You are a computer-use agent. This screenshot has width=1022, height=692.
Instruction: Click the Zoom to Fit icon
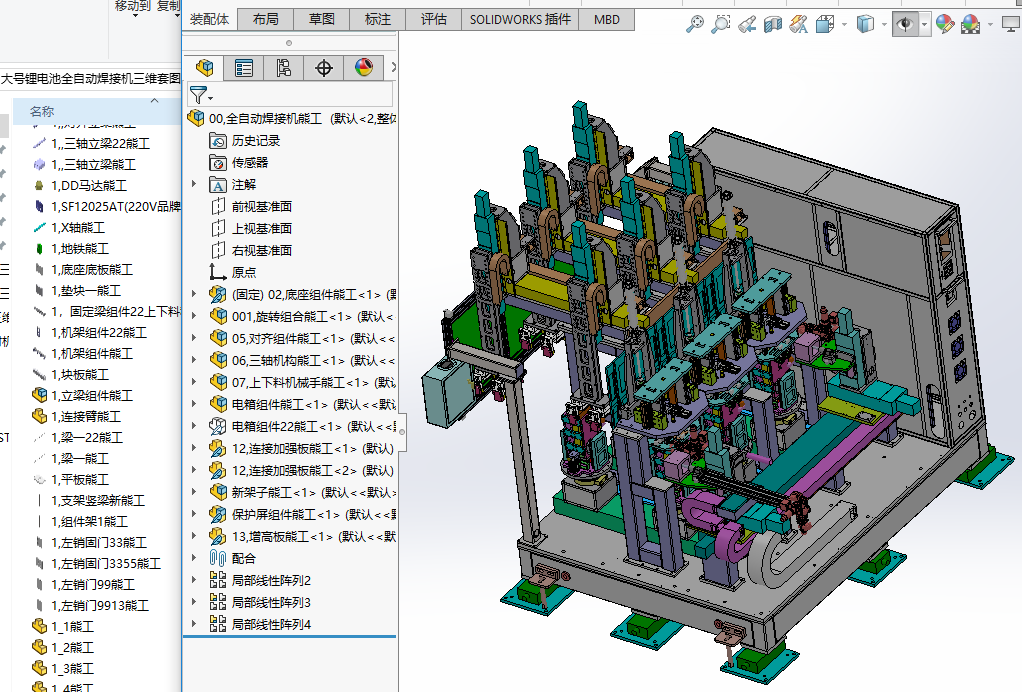[x=695, y=24]
